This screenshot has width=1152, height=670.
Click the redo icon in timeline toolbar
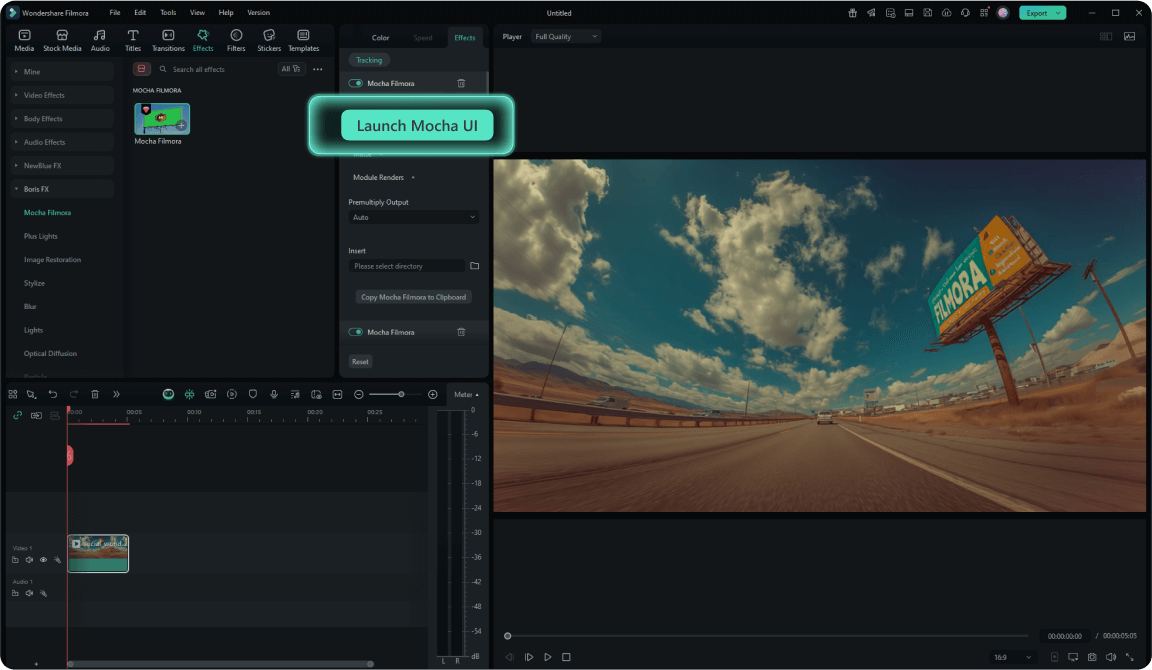click(x=73, y=395)
